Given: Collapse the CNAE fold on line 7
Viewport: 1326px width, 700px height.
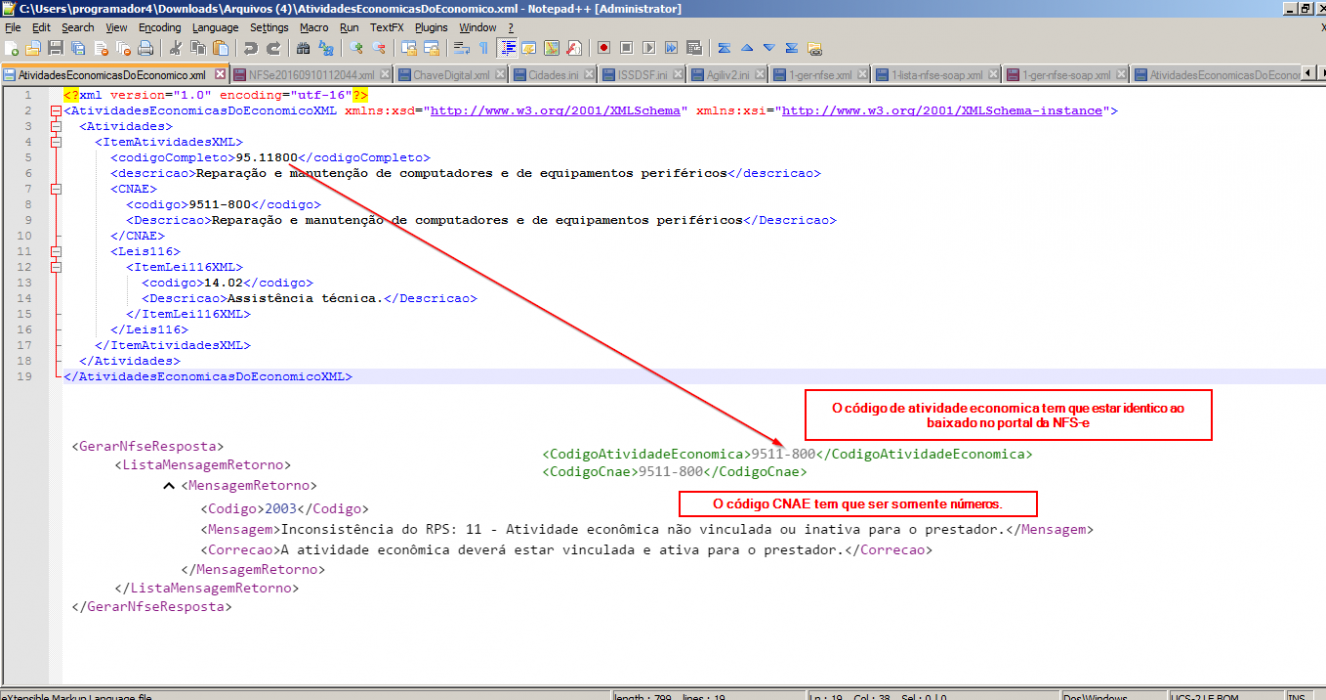Looking at the screenshot, I should (55, 189).
